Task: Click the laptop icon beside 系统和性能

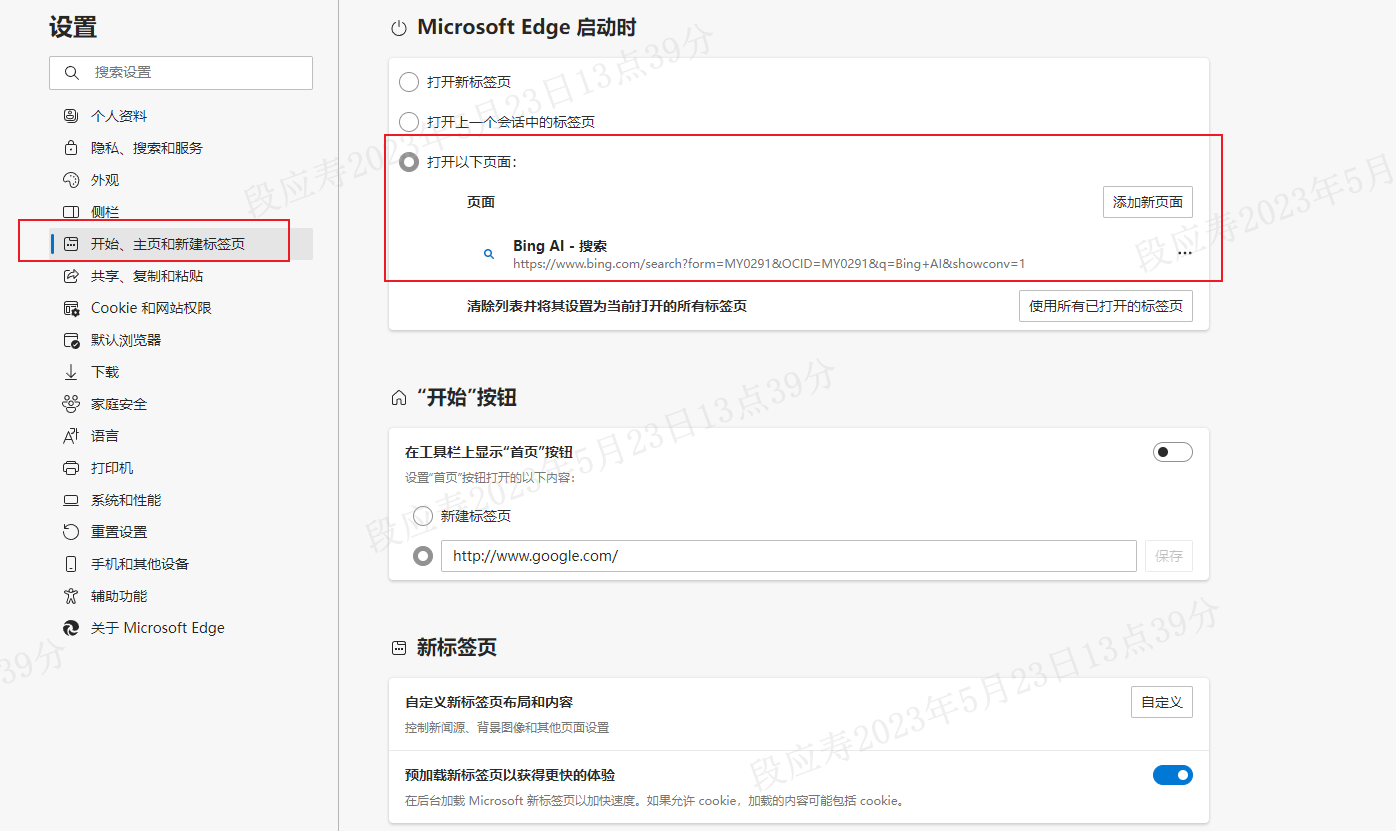Action: 71,500
